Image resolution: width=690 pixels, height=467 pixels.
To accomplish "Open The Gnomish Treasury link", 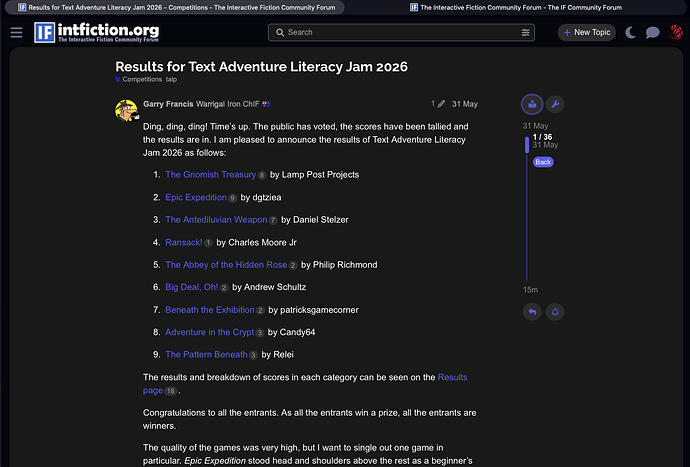I will click(x=210, y=175).
